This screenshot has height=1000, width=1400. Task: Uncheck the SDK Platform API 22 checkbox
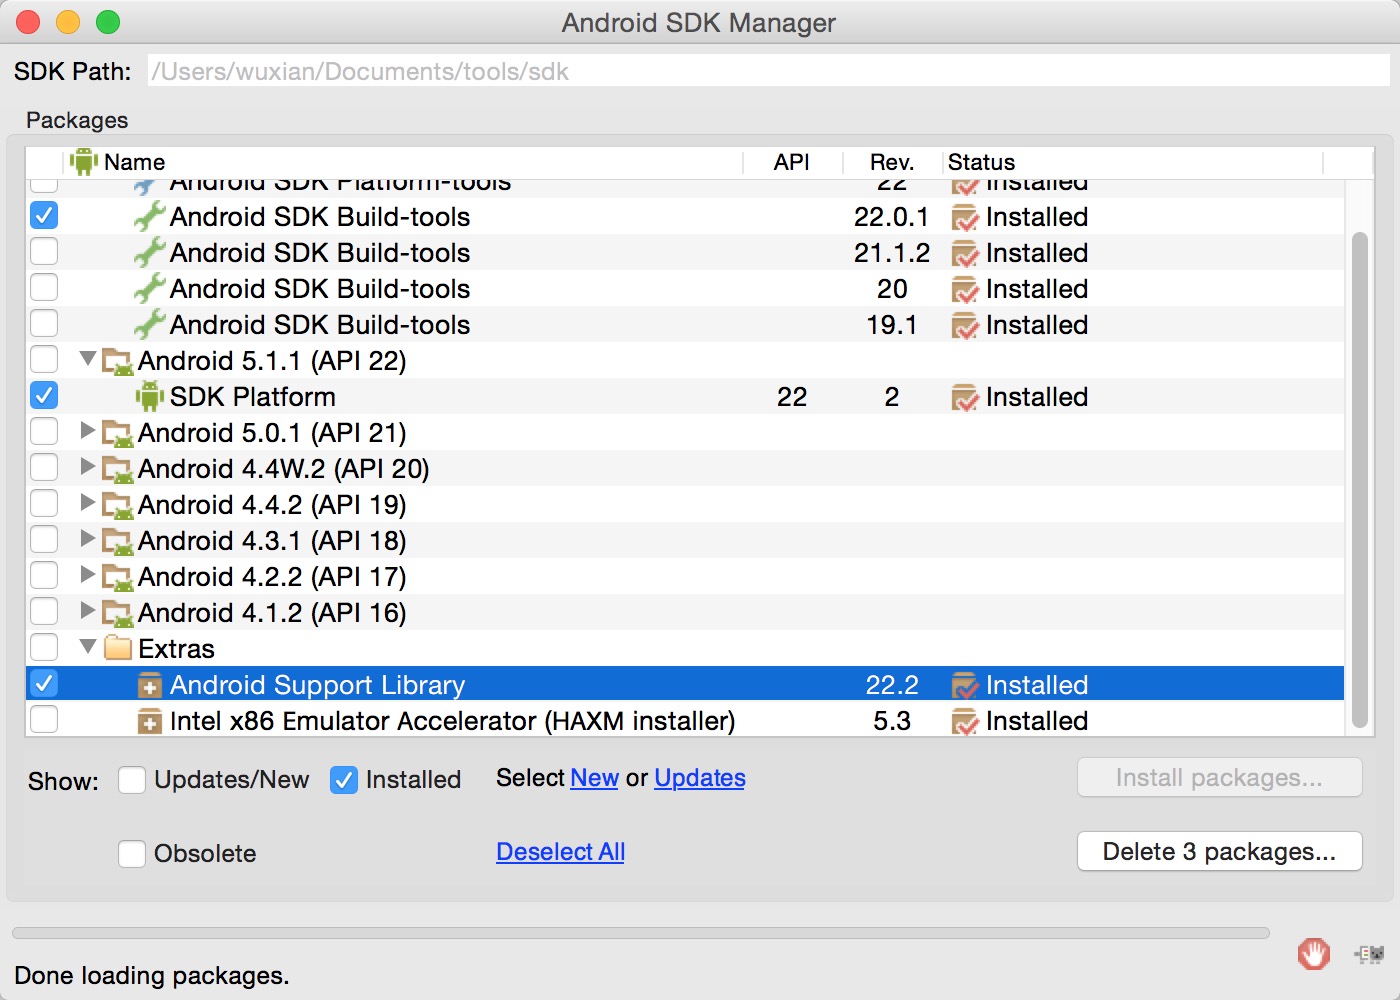[44, 395]
